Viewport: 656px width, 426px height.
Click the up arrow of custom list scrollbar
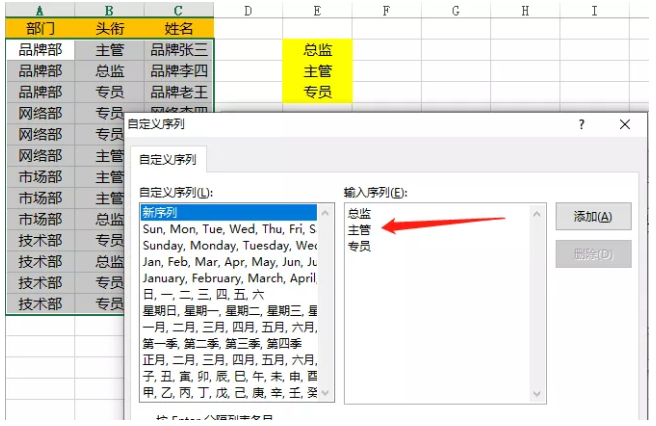click(x=325, y=213)
